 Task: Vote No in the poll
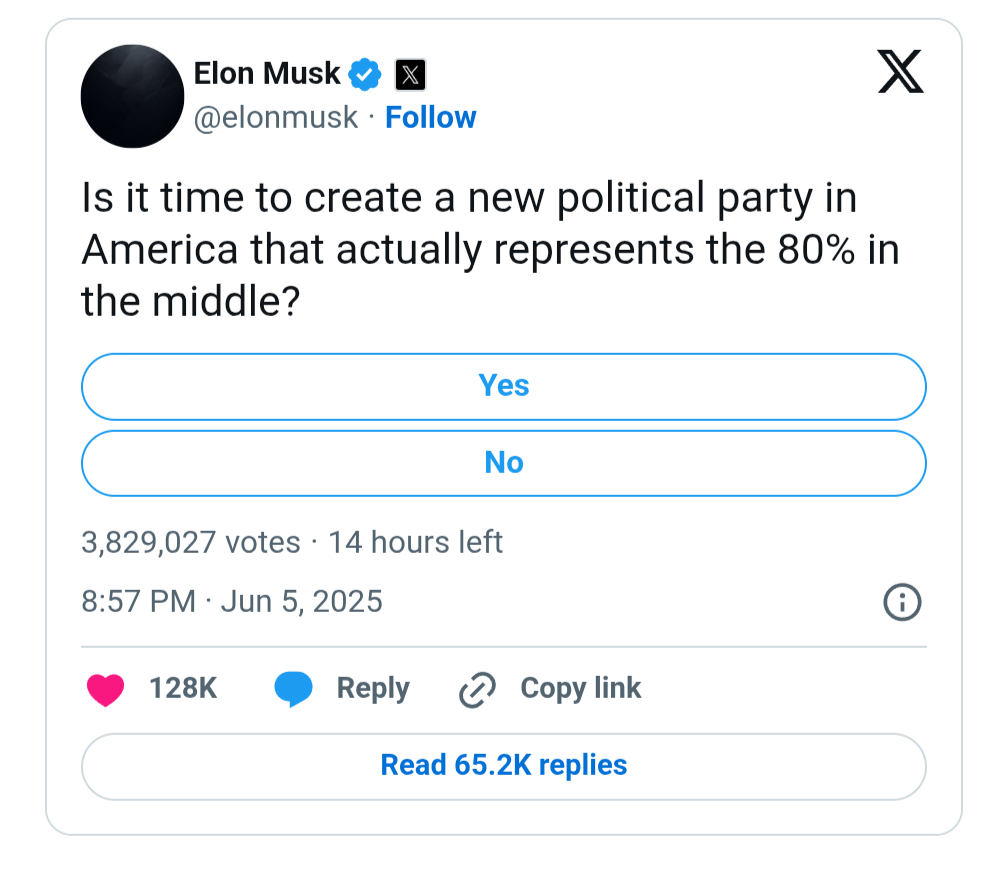pyautogui.click(x=504, y=463)
